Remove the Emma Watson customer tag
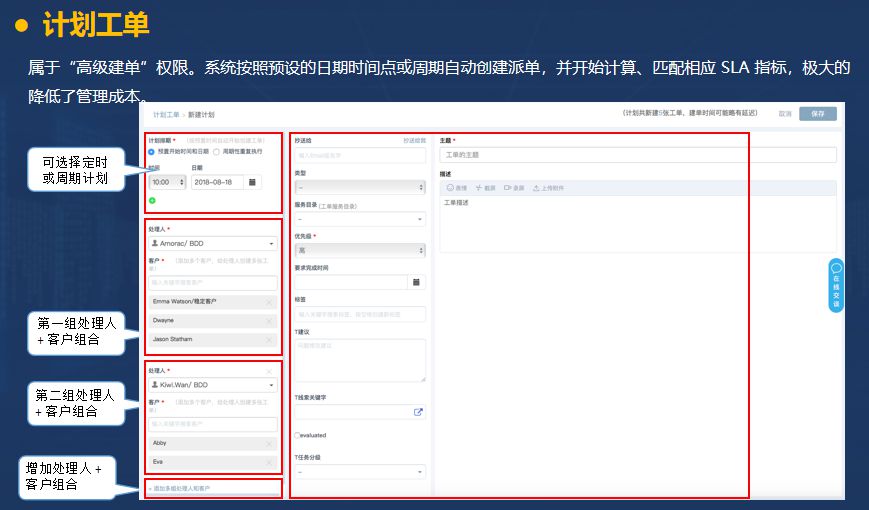Viewport: 869px width, 510px height. [x=269, y=302]
